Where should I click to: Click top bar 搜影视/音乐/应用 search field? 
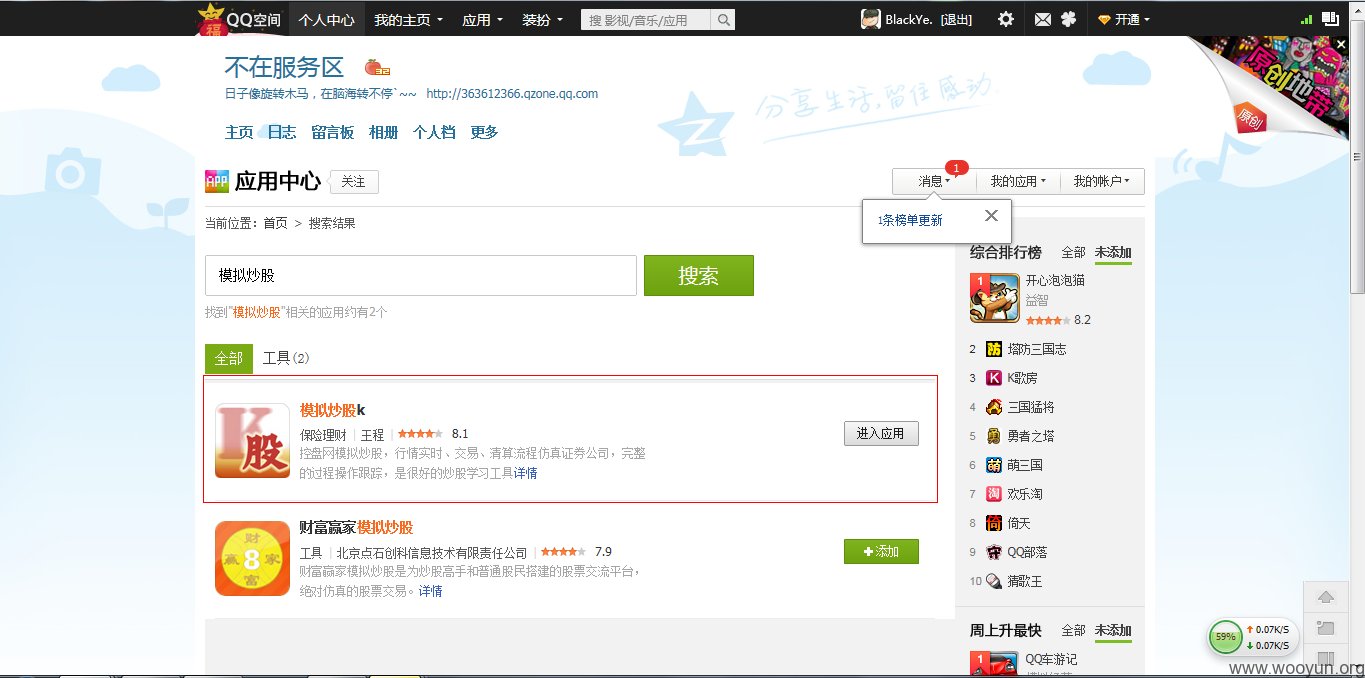[x=647, y=19]
